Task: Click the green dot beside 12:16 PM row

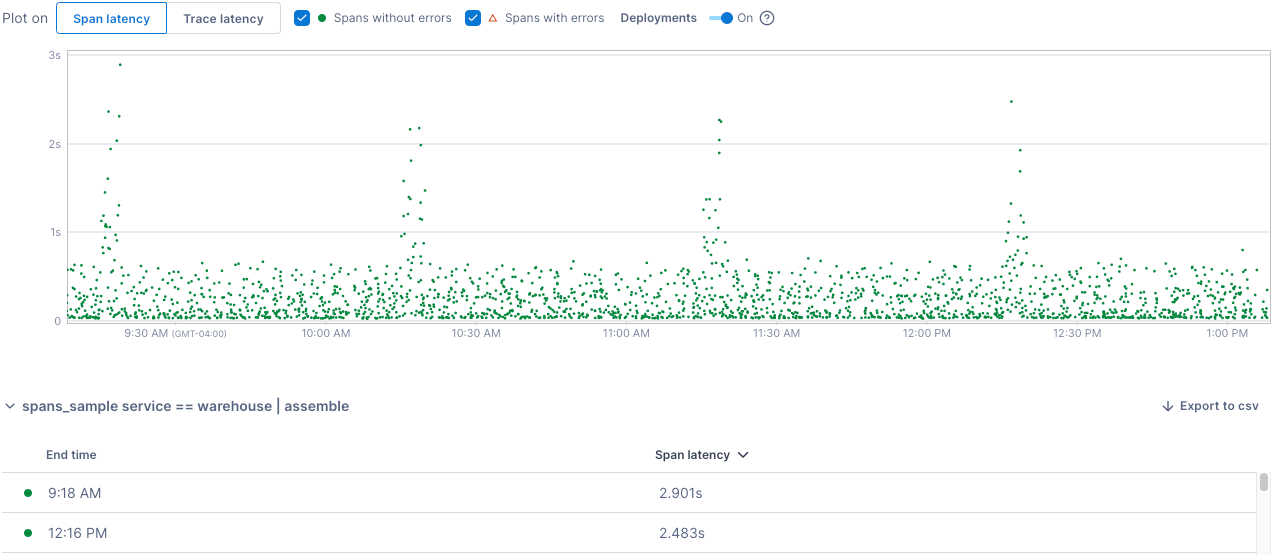Action: pyautogui.click(x=28, y=533)
